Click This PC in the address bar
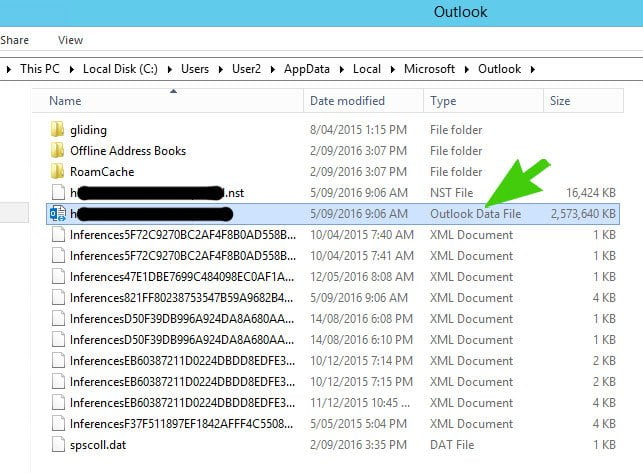 (40, 69)
